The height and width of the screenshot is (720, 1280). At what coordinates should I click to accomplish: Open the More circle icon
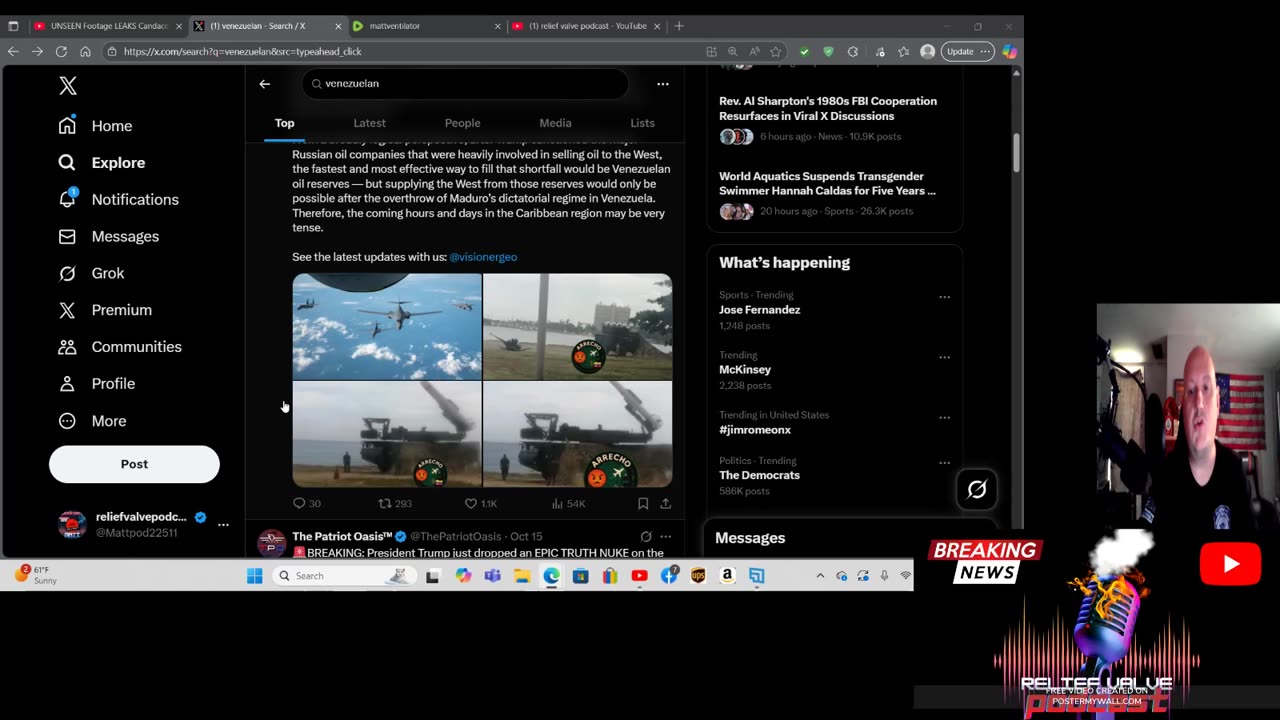point(67,421)
